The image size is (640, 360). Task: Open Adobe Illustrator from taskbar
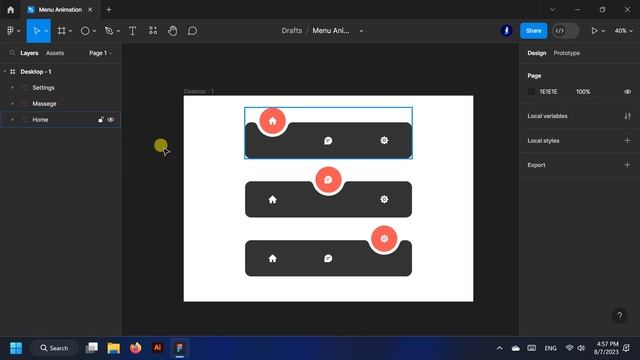point(158,348)
